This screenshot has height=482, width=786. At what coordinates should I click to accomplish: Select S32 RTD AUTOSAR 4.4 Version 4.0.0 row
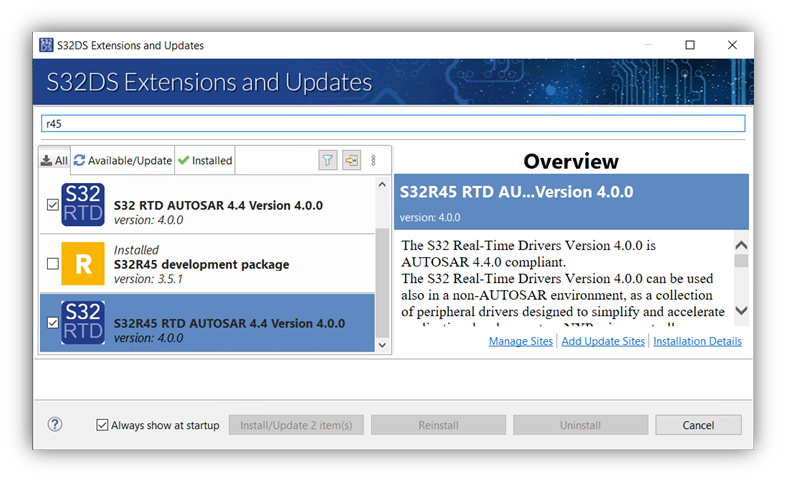[x=207, y=205]
